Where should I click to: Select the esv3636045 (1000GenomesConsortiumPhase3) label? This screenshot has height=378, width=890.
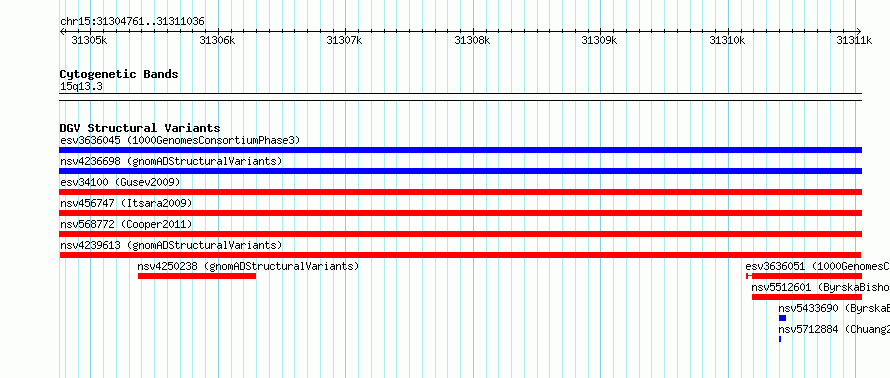[180, 140]
